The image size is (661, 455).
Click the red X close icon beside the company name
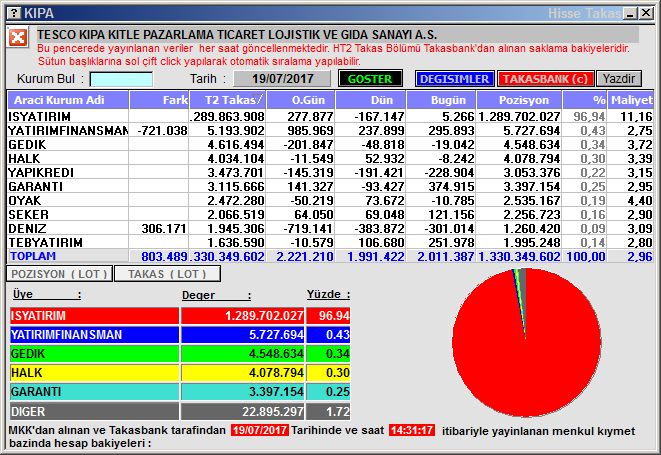pos(18,38)
